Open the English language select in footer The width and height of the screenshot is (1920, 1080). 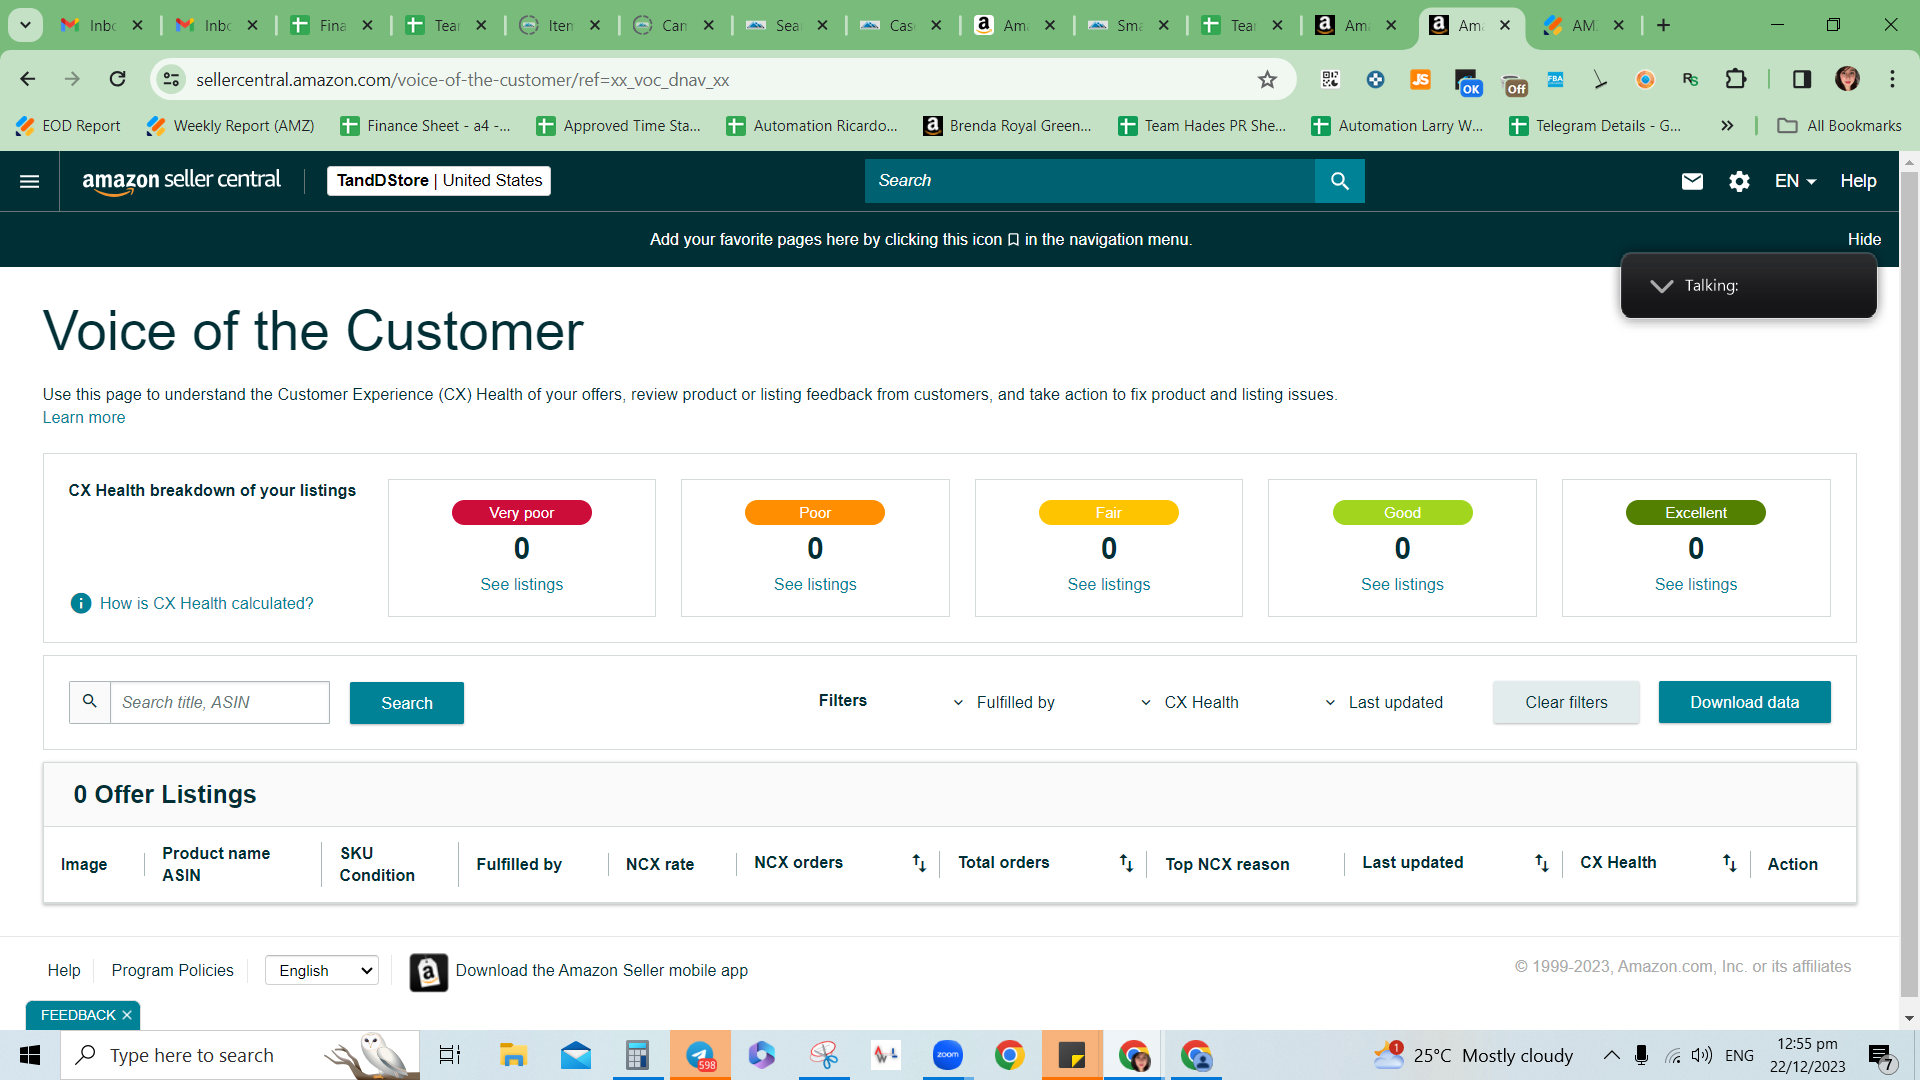[x=322, y=970]
